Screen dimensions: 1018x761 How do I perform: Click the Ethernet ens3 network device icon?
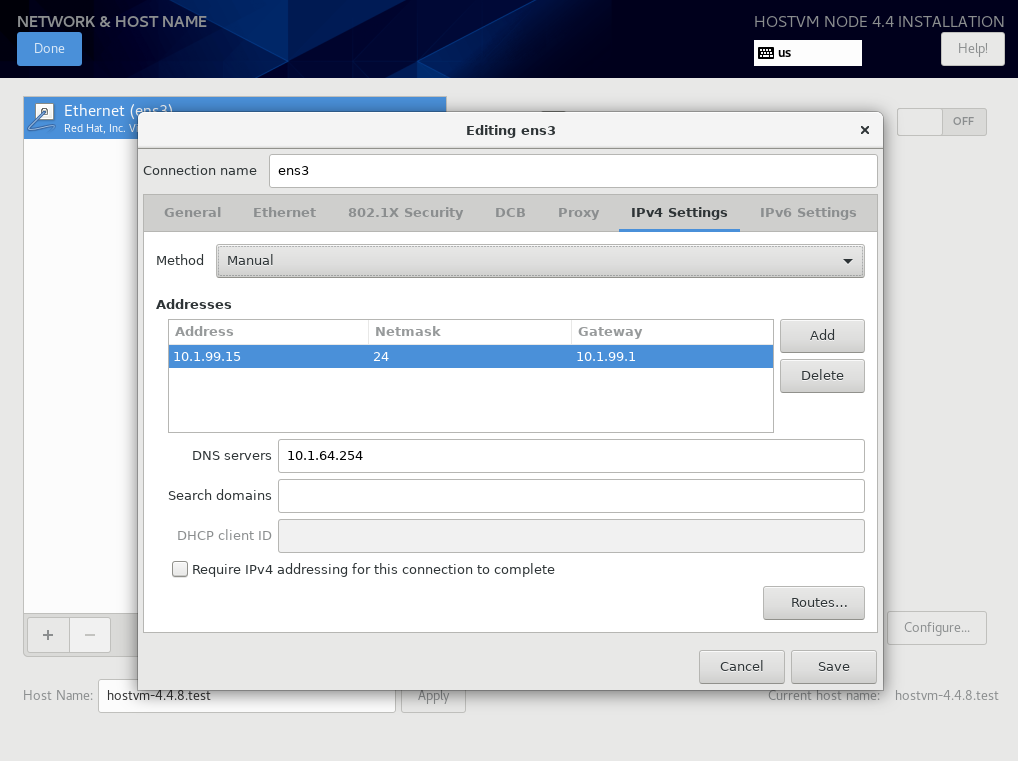[43, 118]
